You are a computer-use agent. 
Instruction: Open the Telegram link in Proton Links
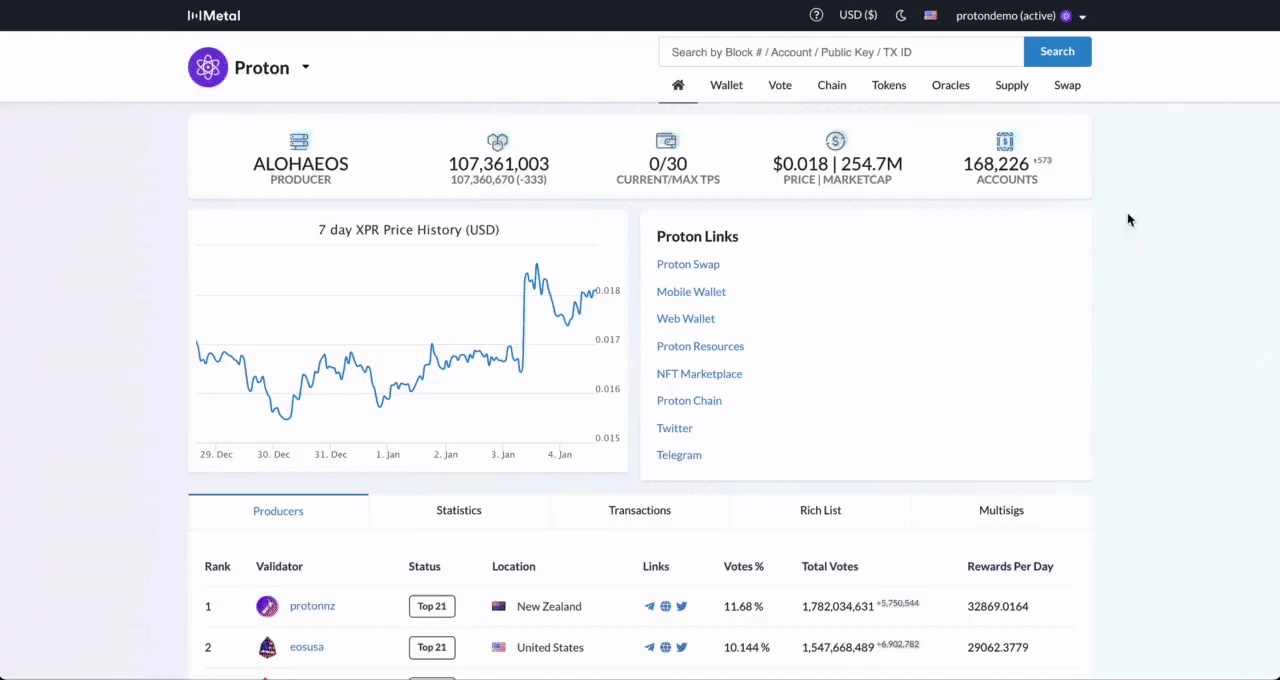679,455
